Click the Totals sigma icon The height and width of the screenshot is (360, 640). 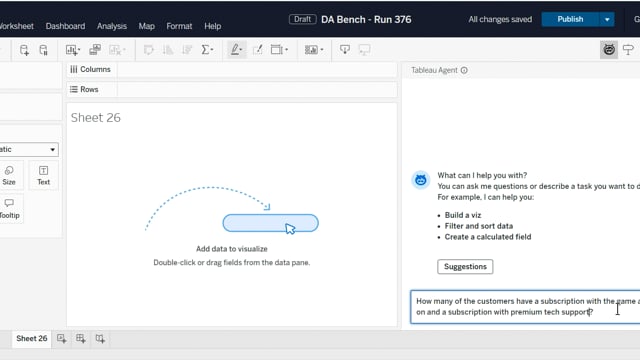(205, 50)
